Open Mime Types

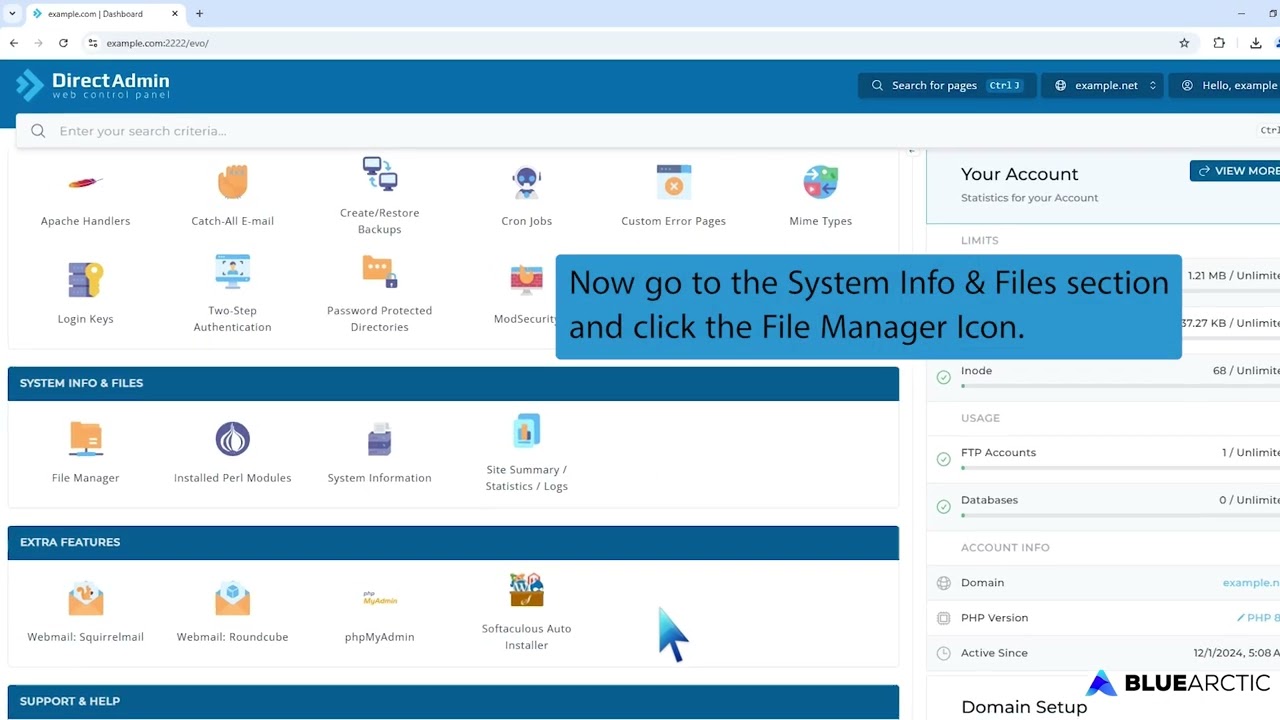(x=820, y=182)
